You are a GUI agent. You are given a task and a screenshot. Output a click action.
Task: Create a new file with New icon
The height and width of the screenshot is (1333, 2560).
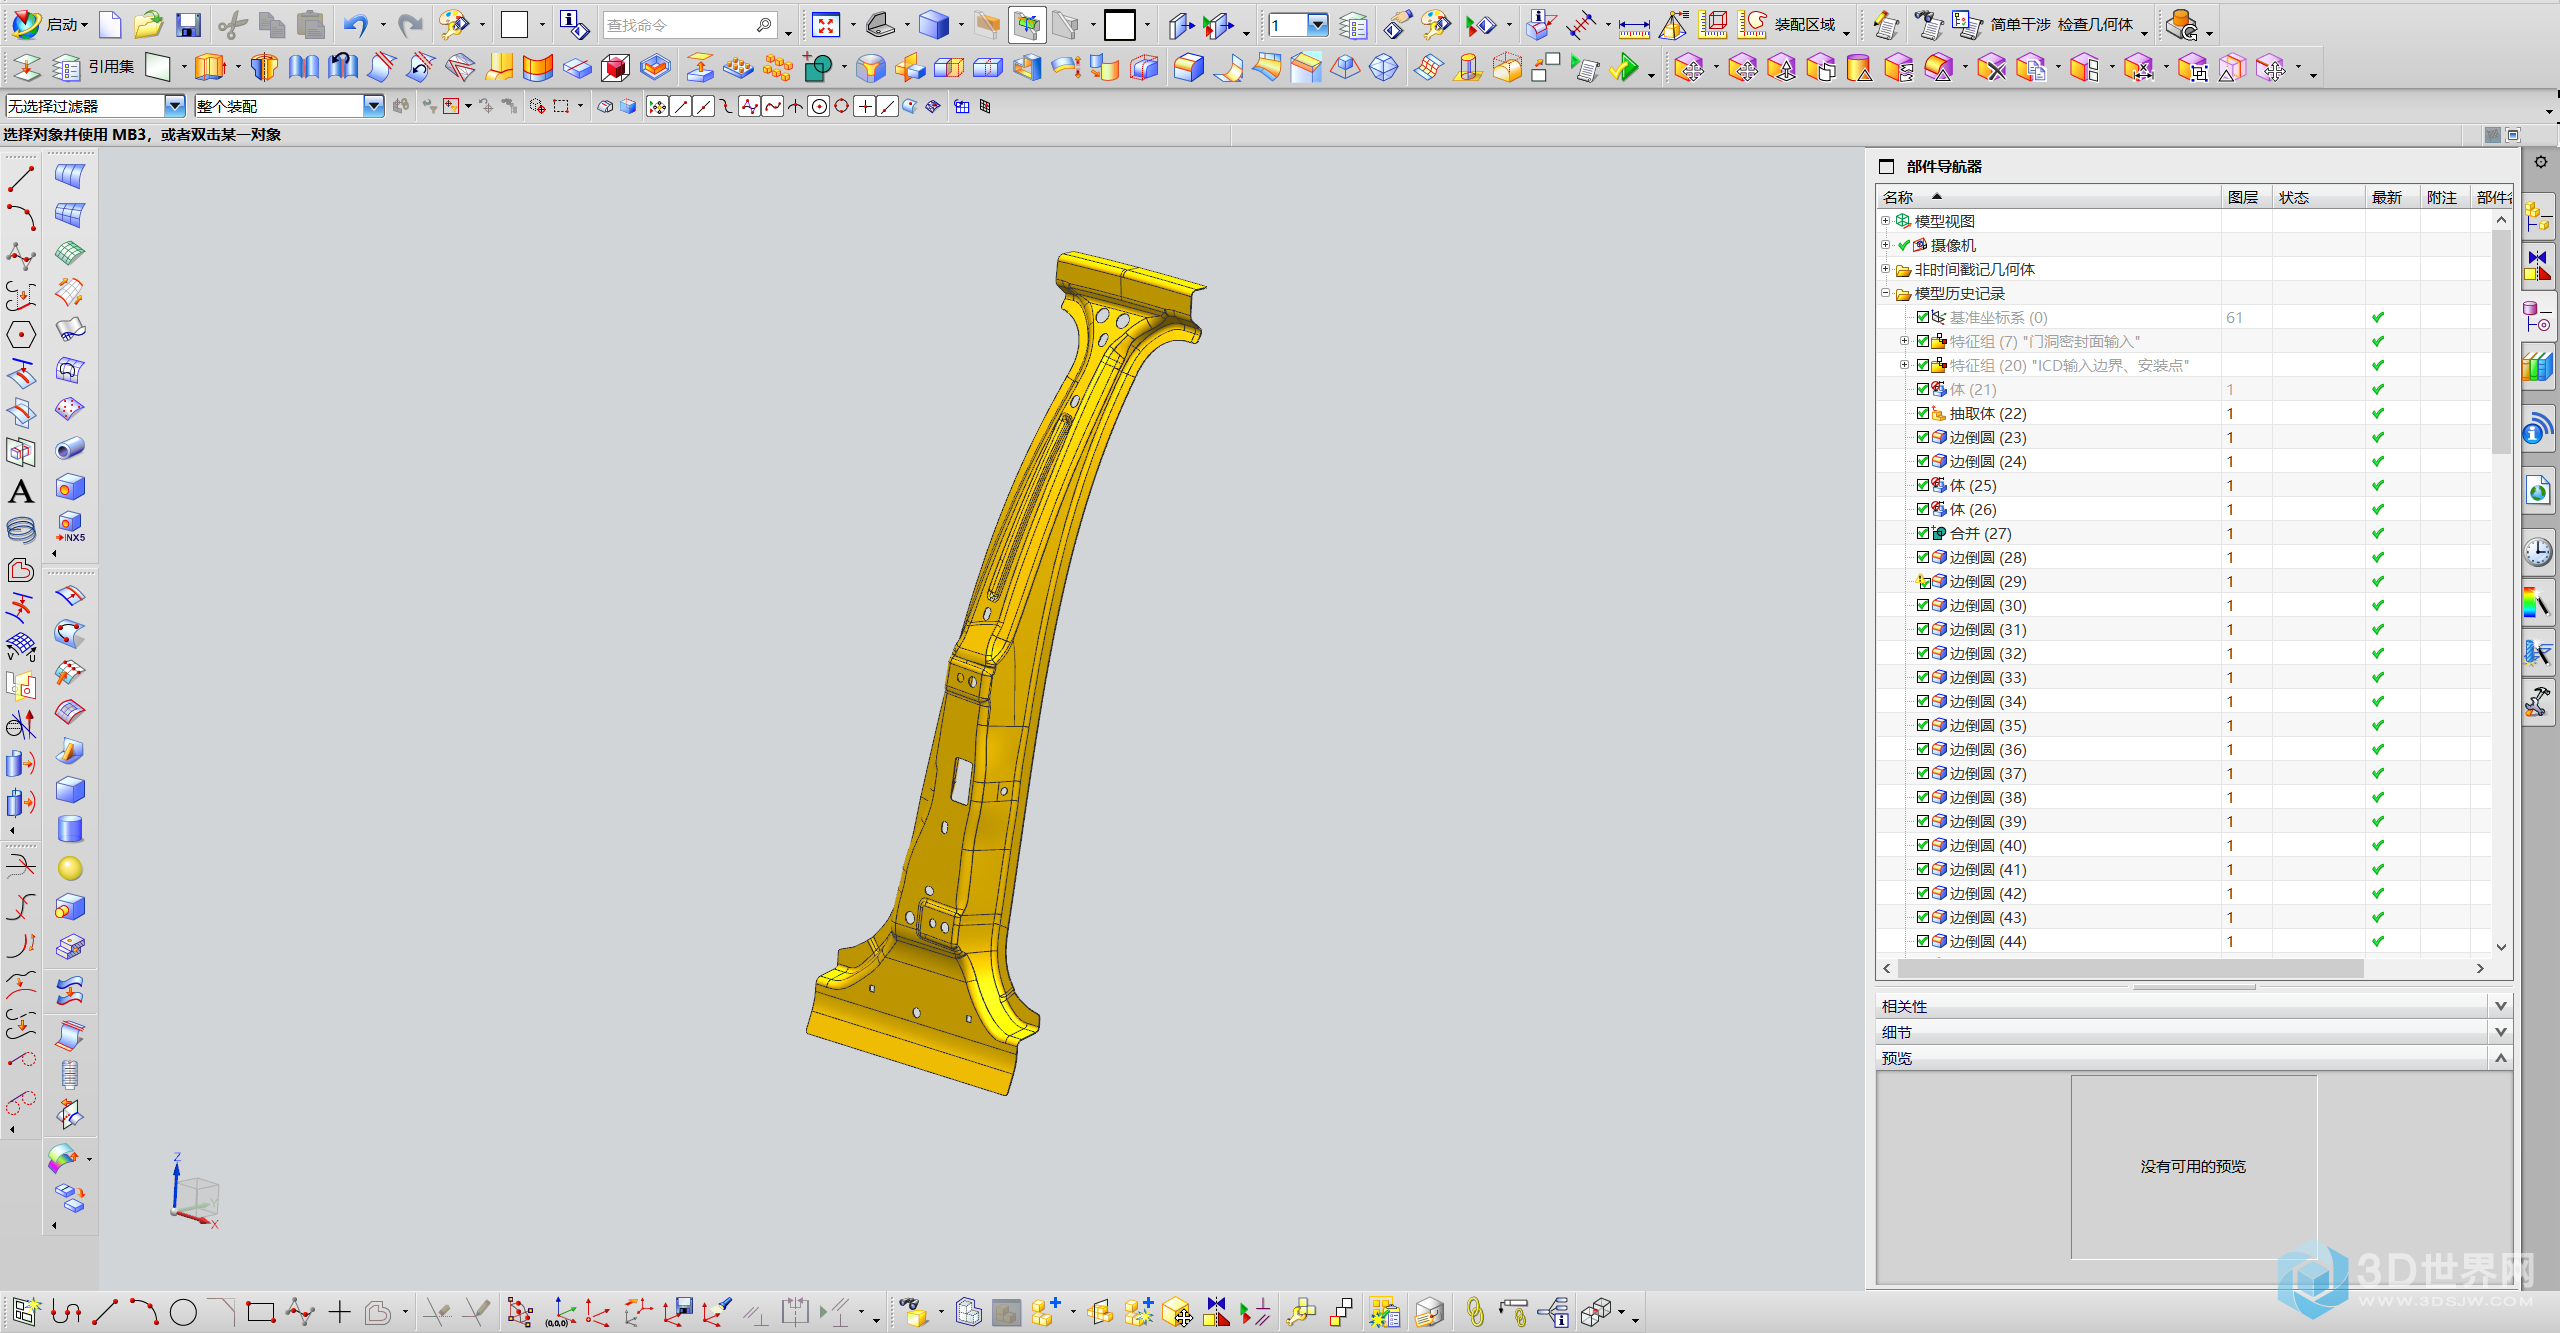click(x=111, y=24)
